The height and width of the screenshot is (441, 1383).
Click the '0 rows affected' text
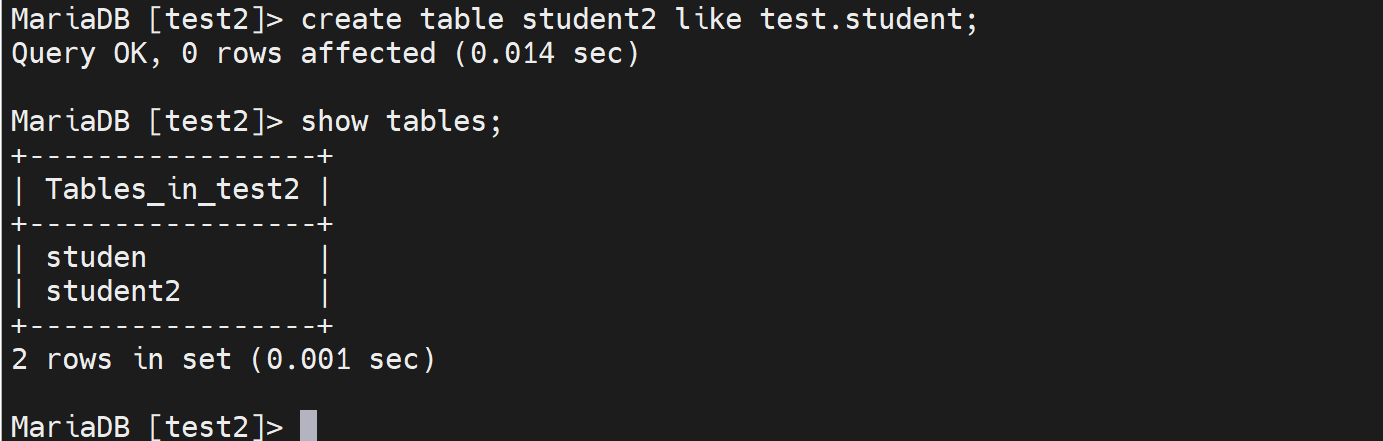click(x=308, y=53)
